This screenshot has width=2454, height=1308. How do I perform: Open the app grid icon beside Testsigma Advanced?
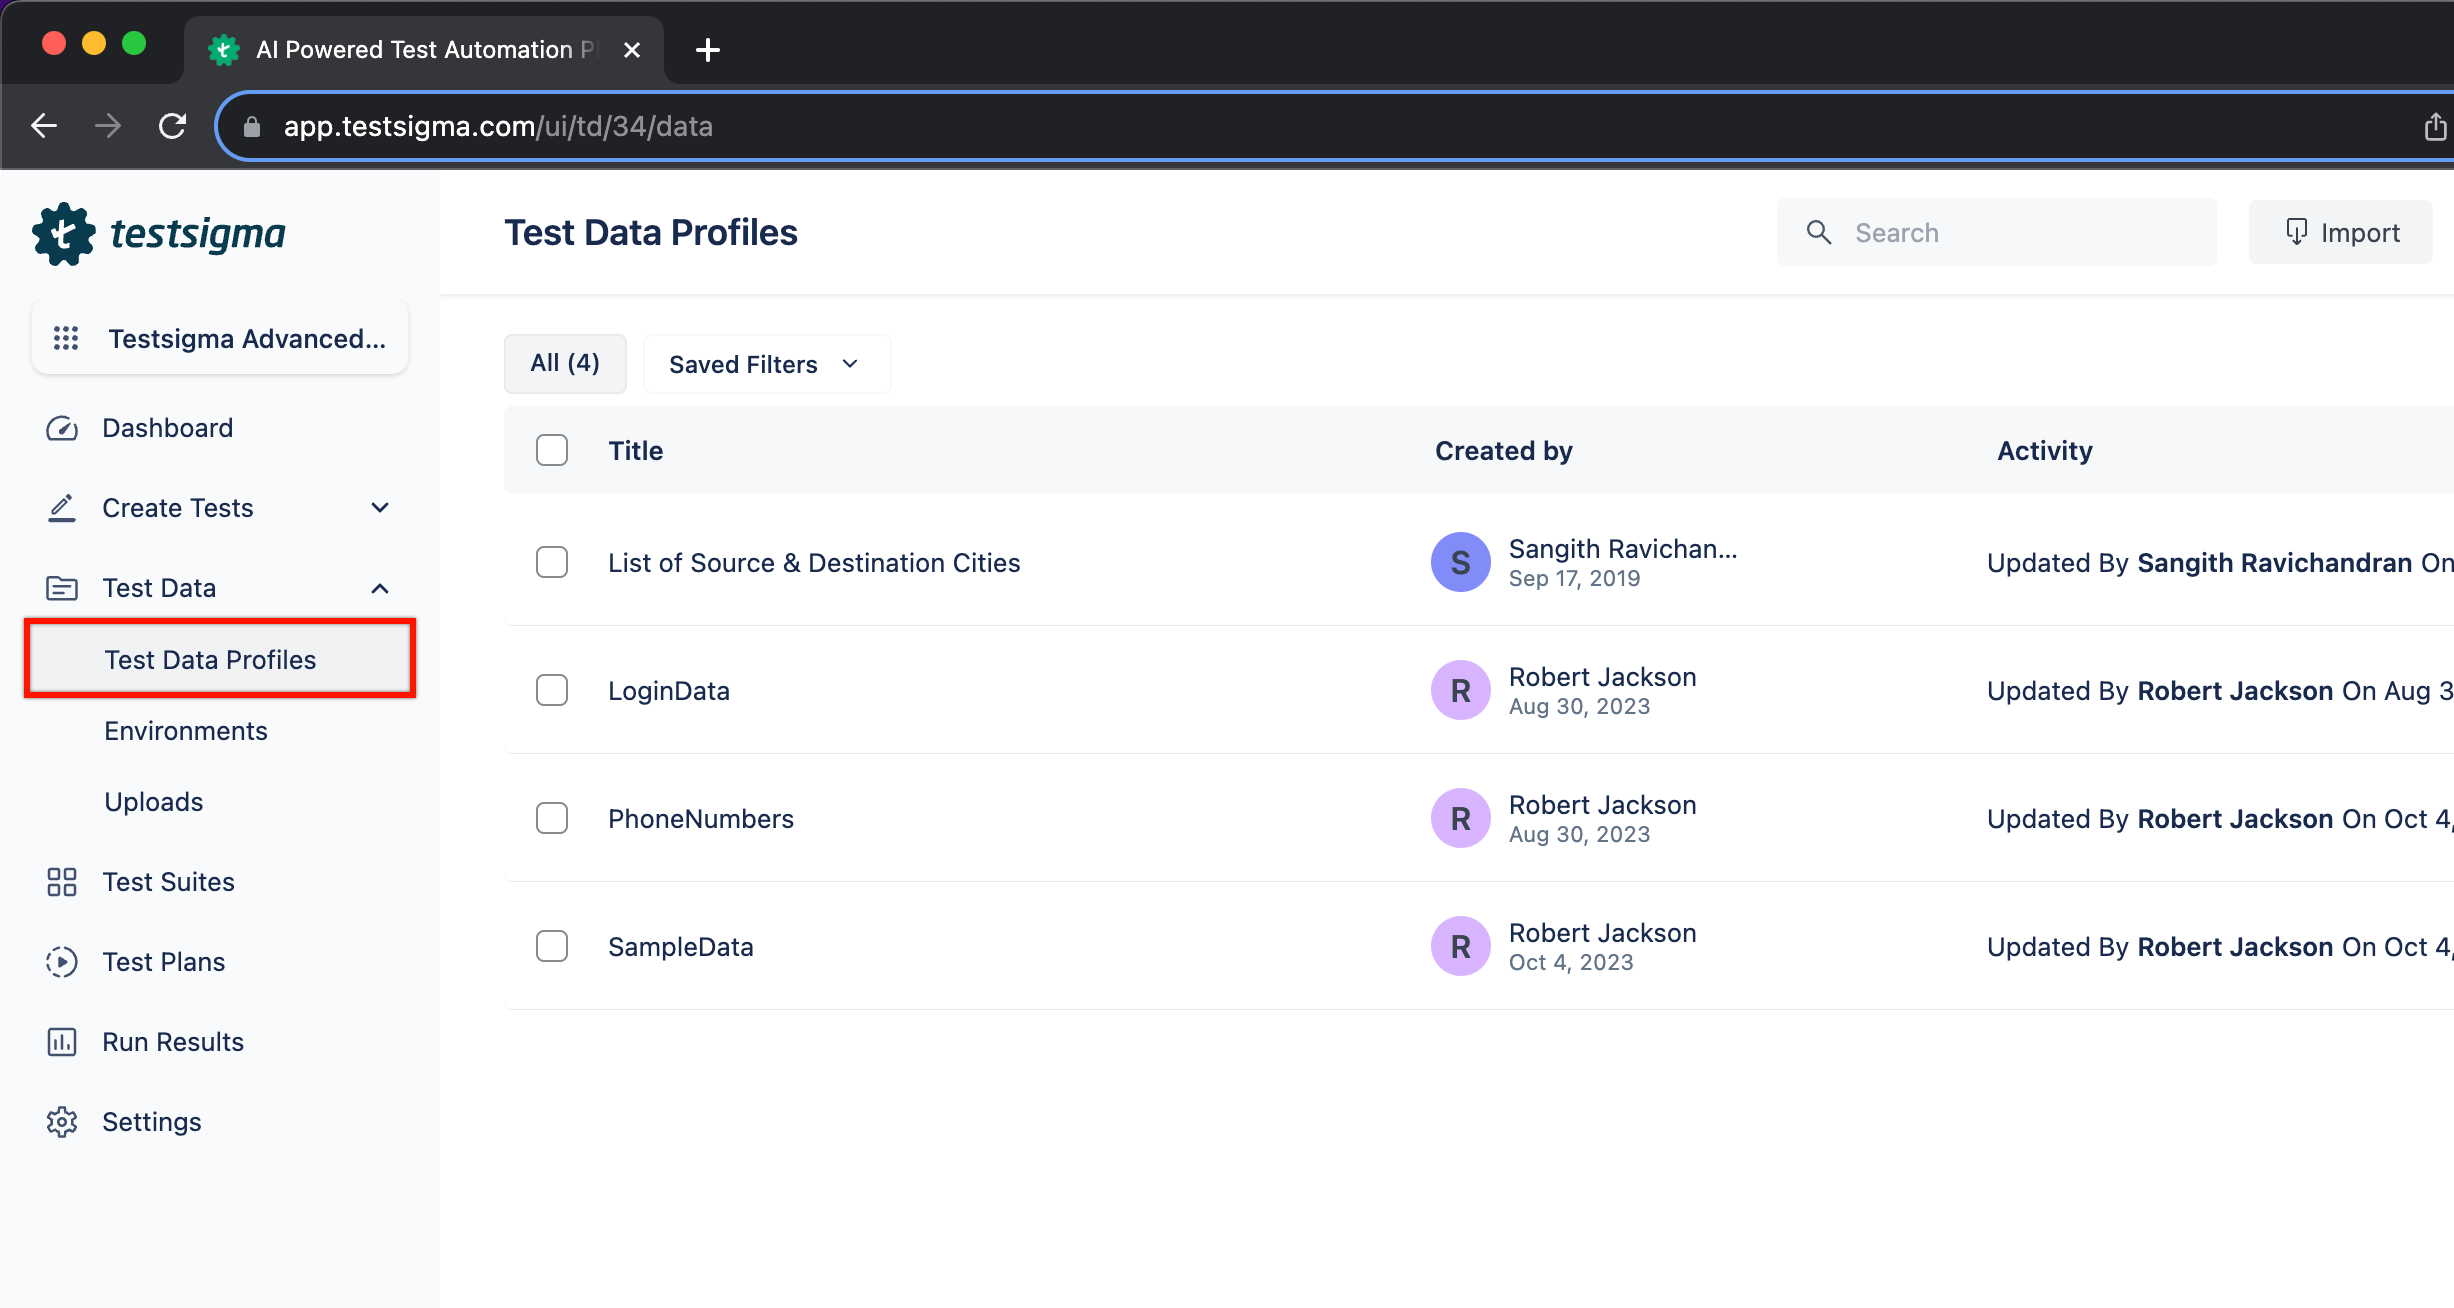point(66,338)
